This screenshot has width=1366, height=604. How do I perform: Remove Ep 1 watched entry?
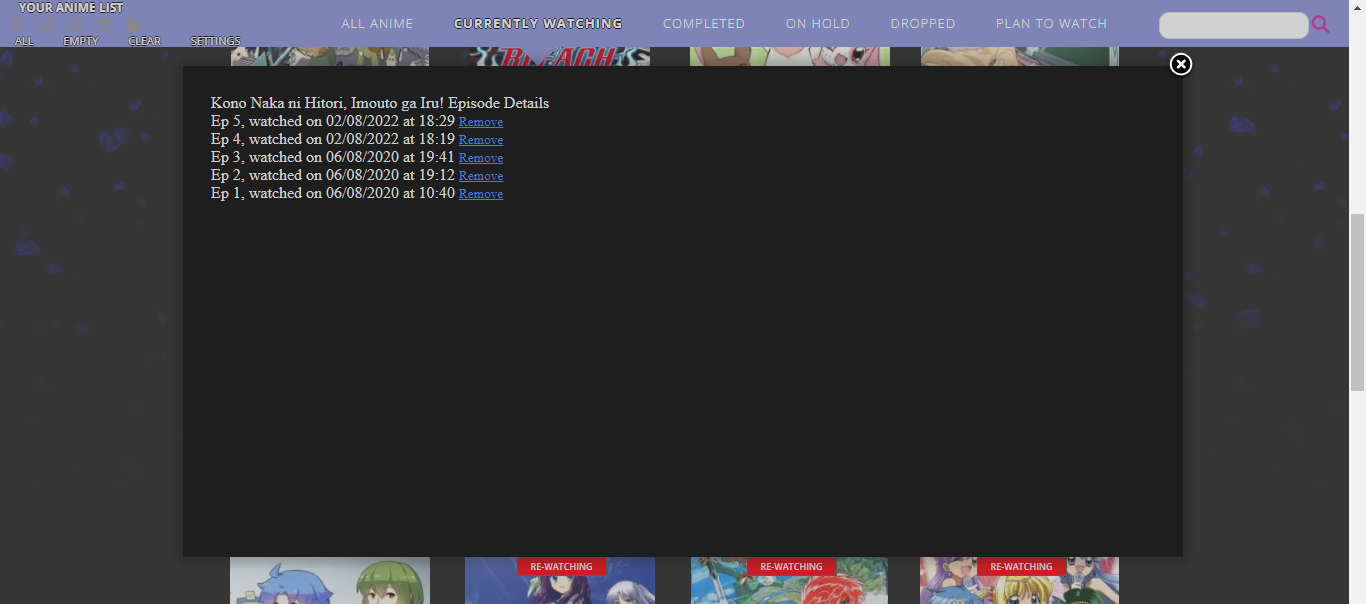tap(481, 194)
